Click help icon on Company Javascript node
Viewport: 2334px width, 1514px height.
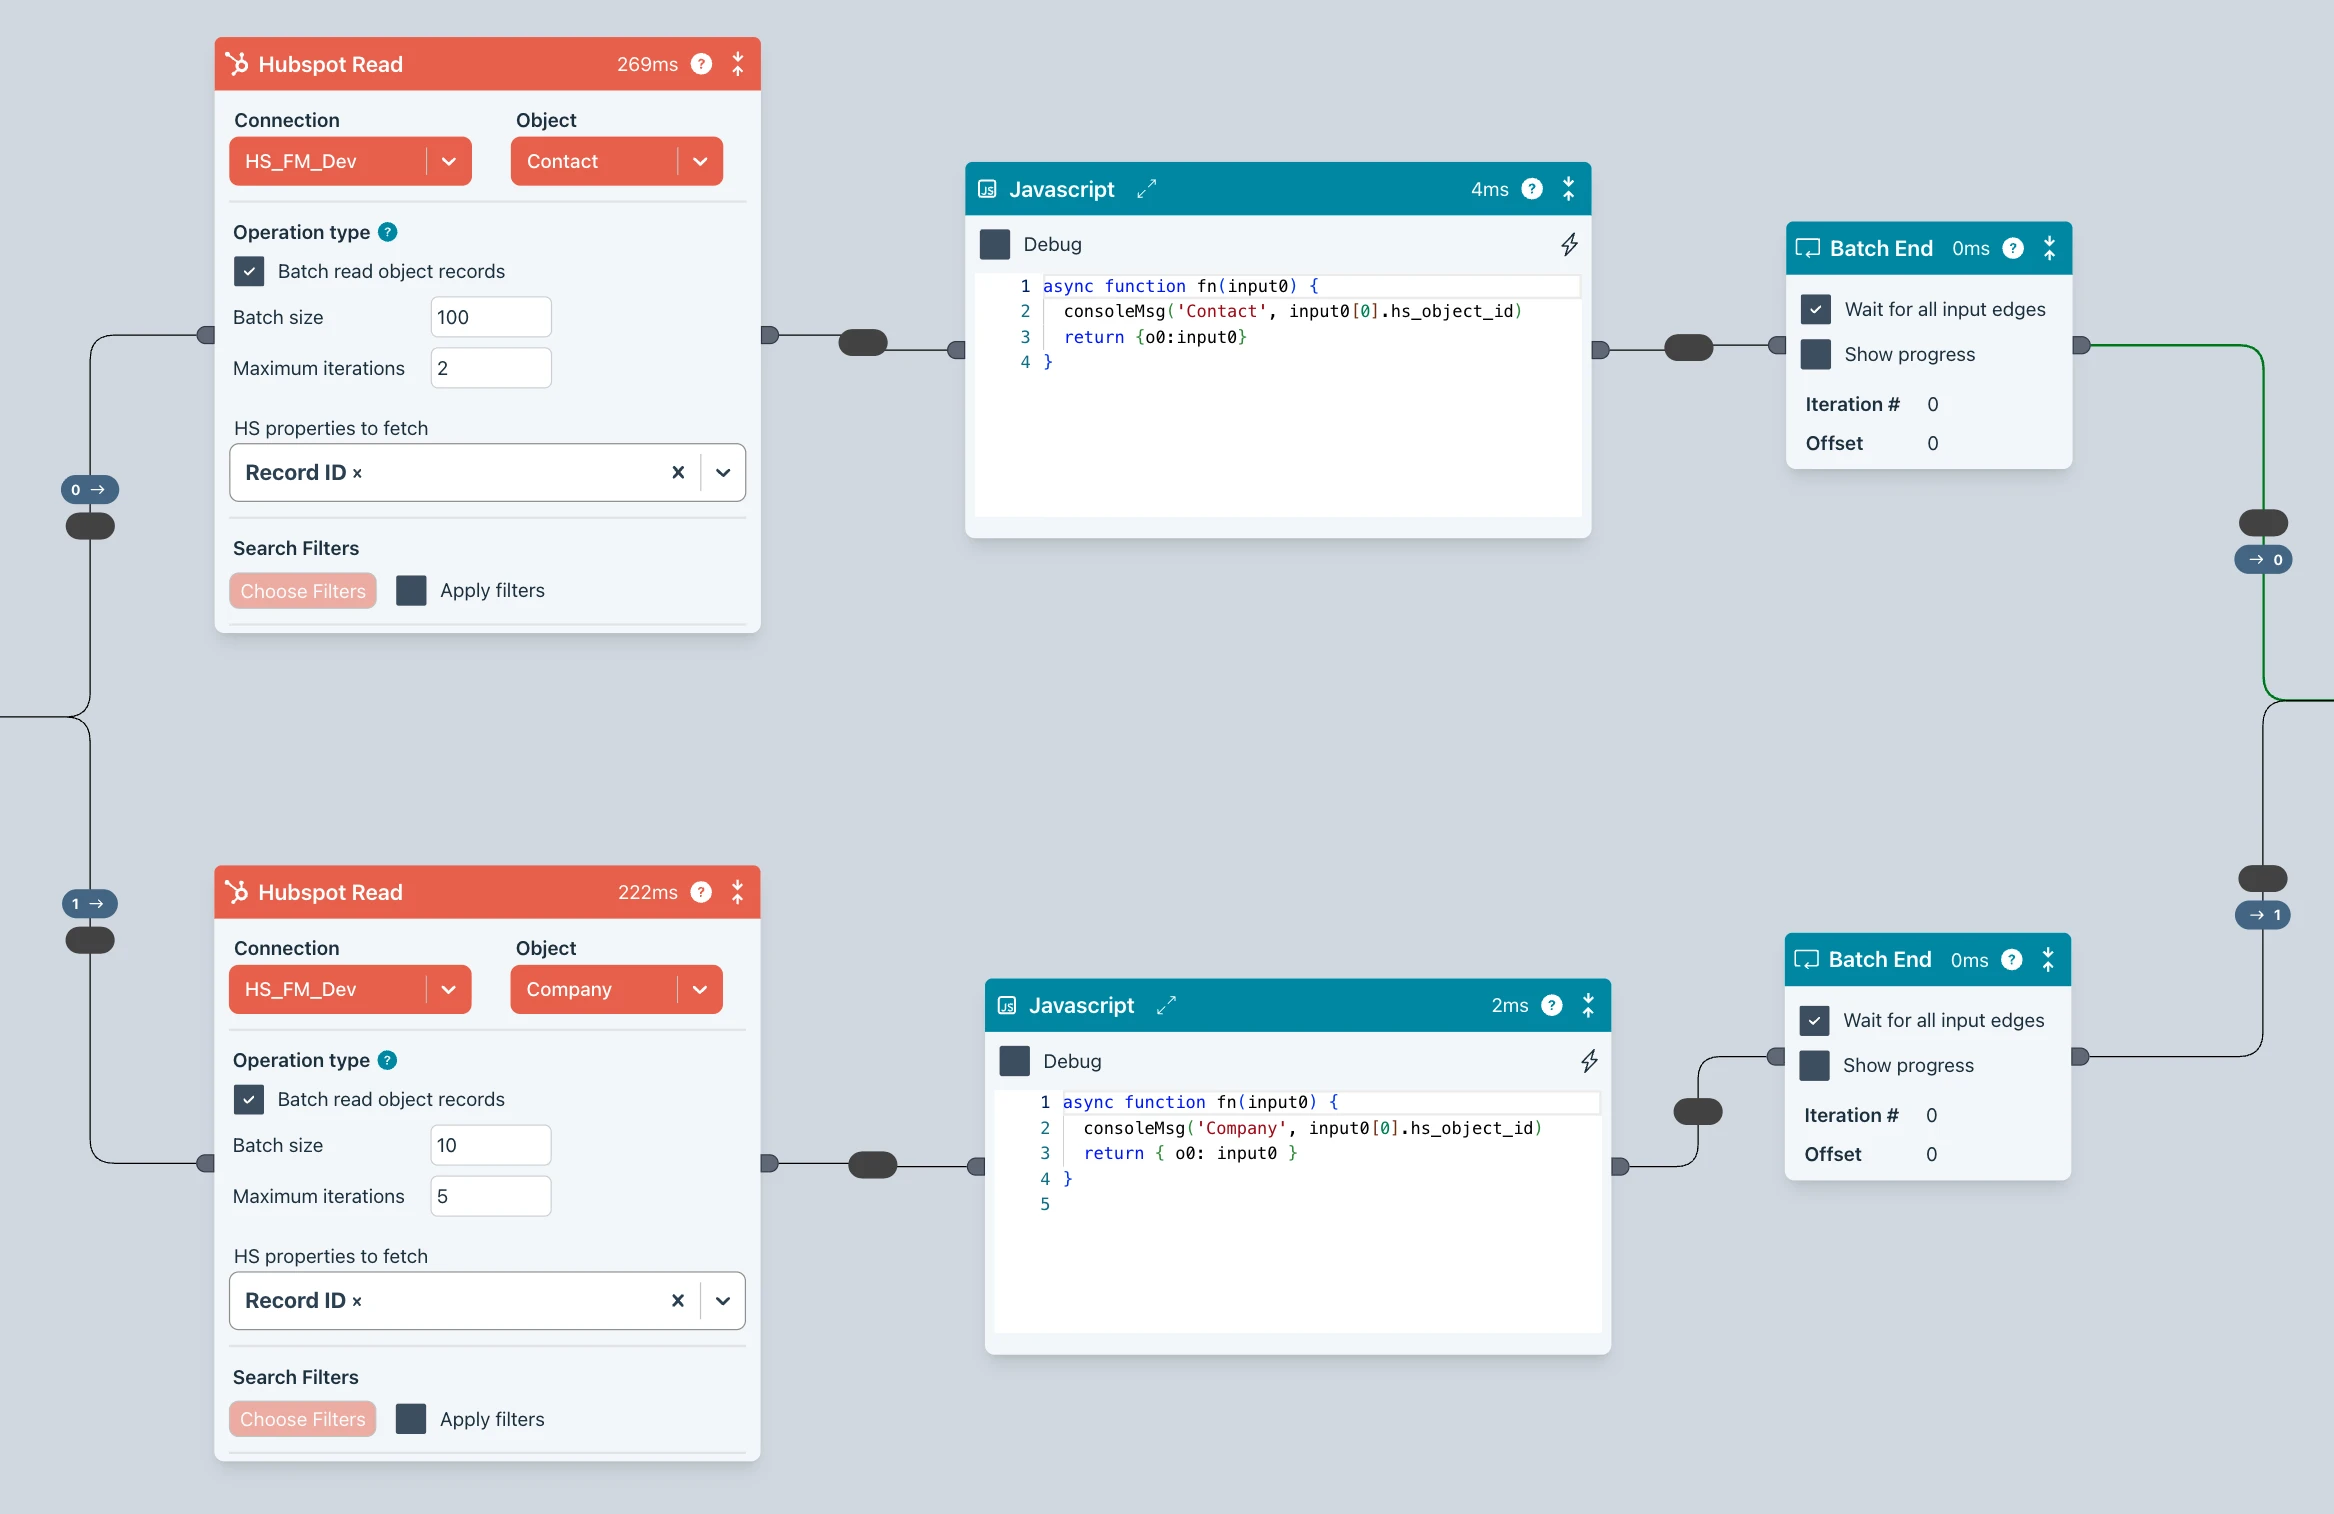click(1552, 1005)
